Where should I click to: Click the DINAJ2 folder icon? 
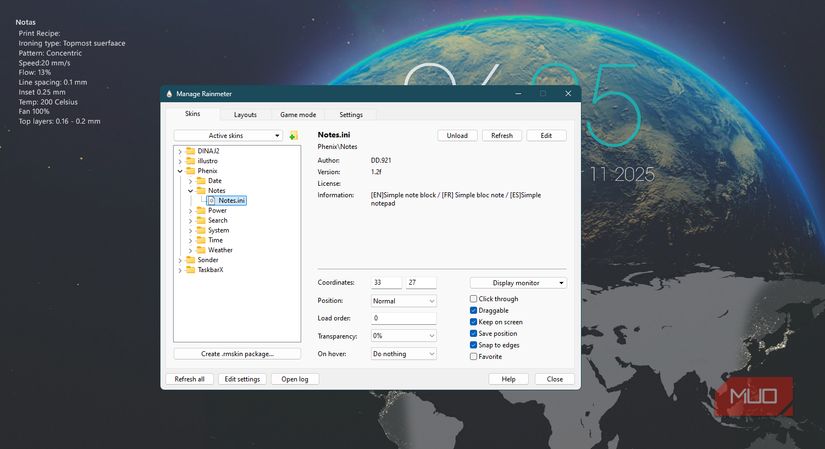[x=190, y=151]
